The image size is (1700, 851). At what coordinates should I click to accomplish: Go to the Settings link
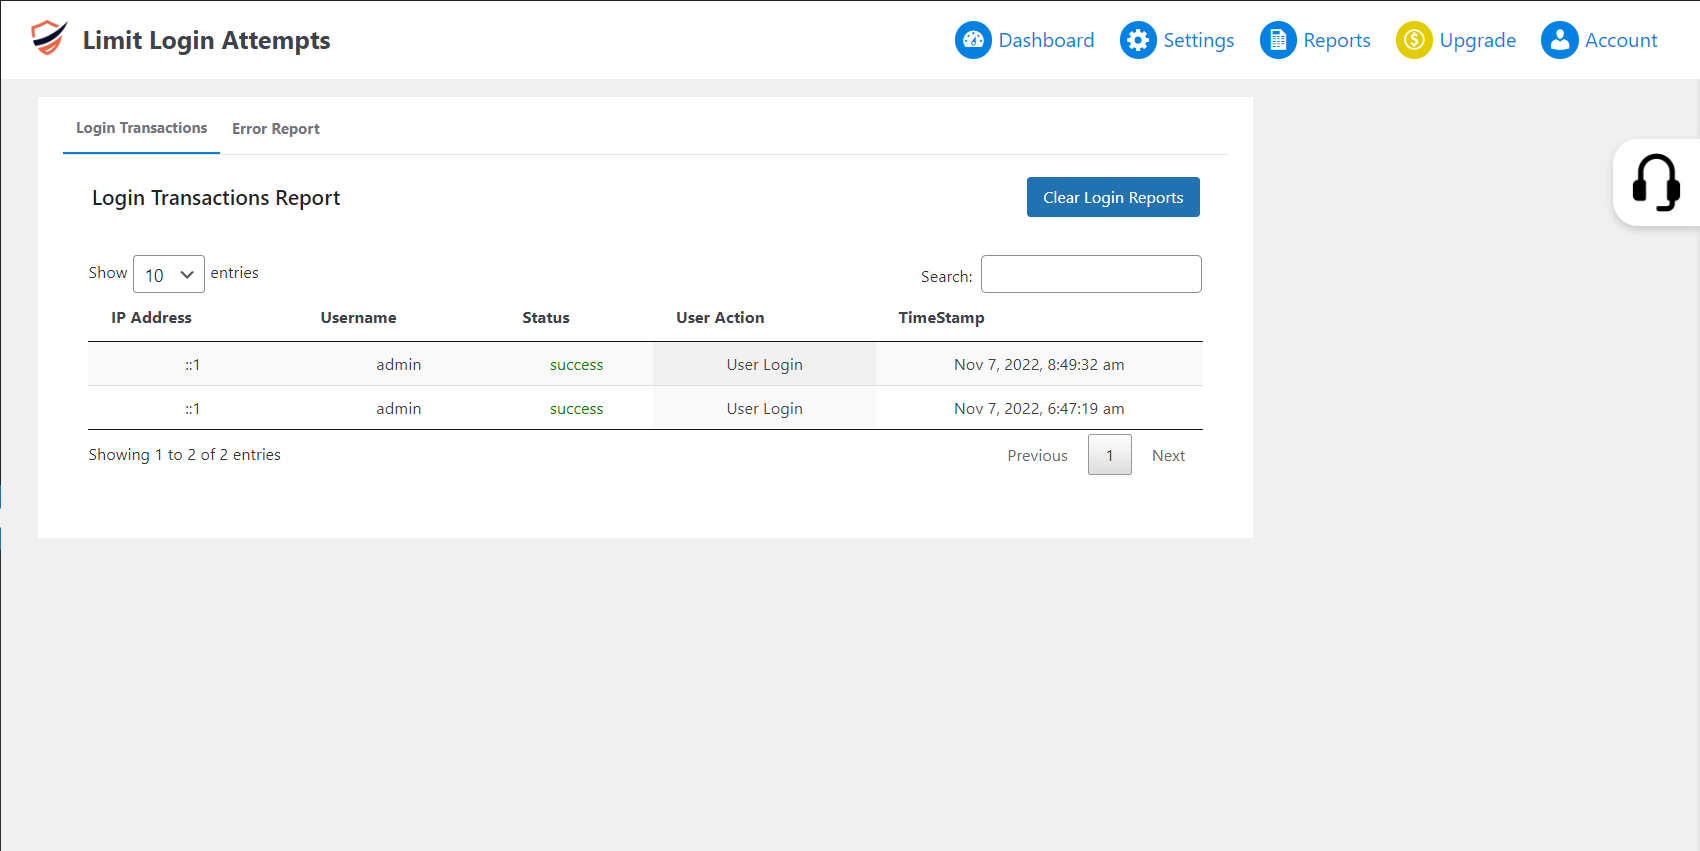coord(1198,40)
